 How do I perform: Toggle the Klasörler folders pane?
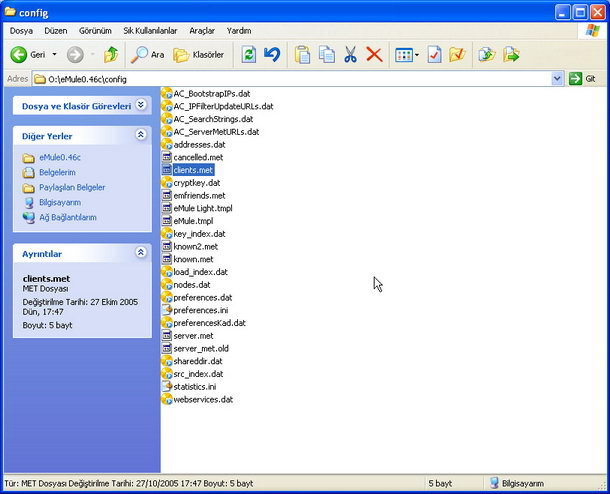199,55
